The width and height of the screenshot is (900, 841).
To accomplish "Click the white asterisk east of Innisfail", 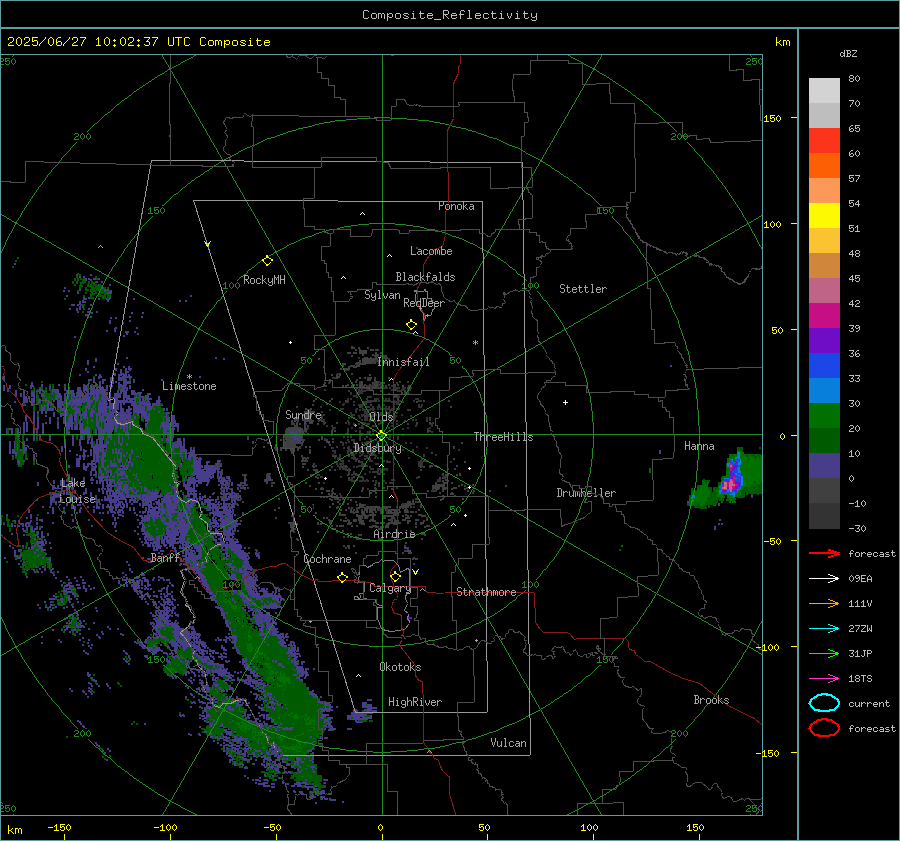I will (475, 343).
